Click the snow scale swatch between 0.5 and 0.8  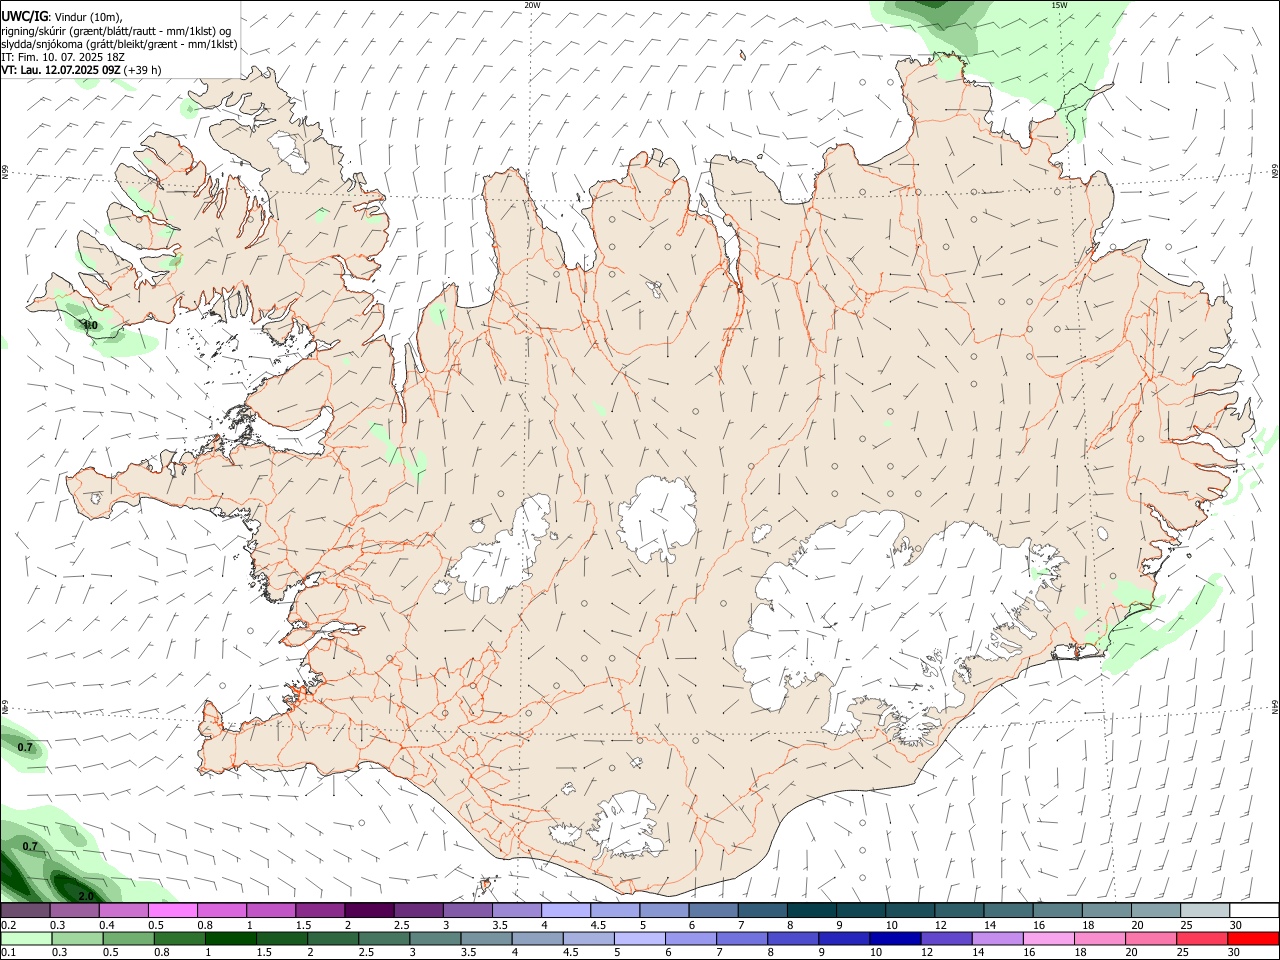pos(172,911)
